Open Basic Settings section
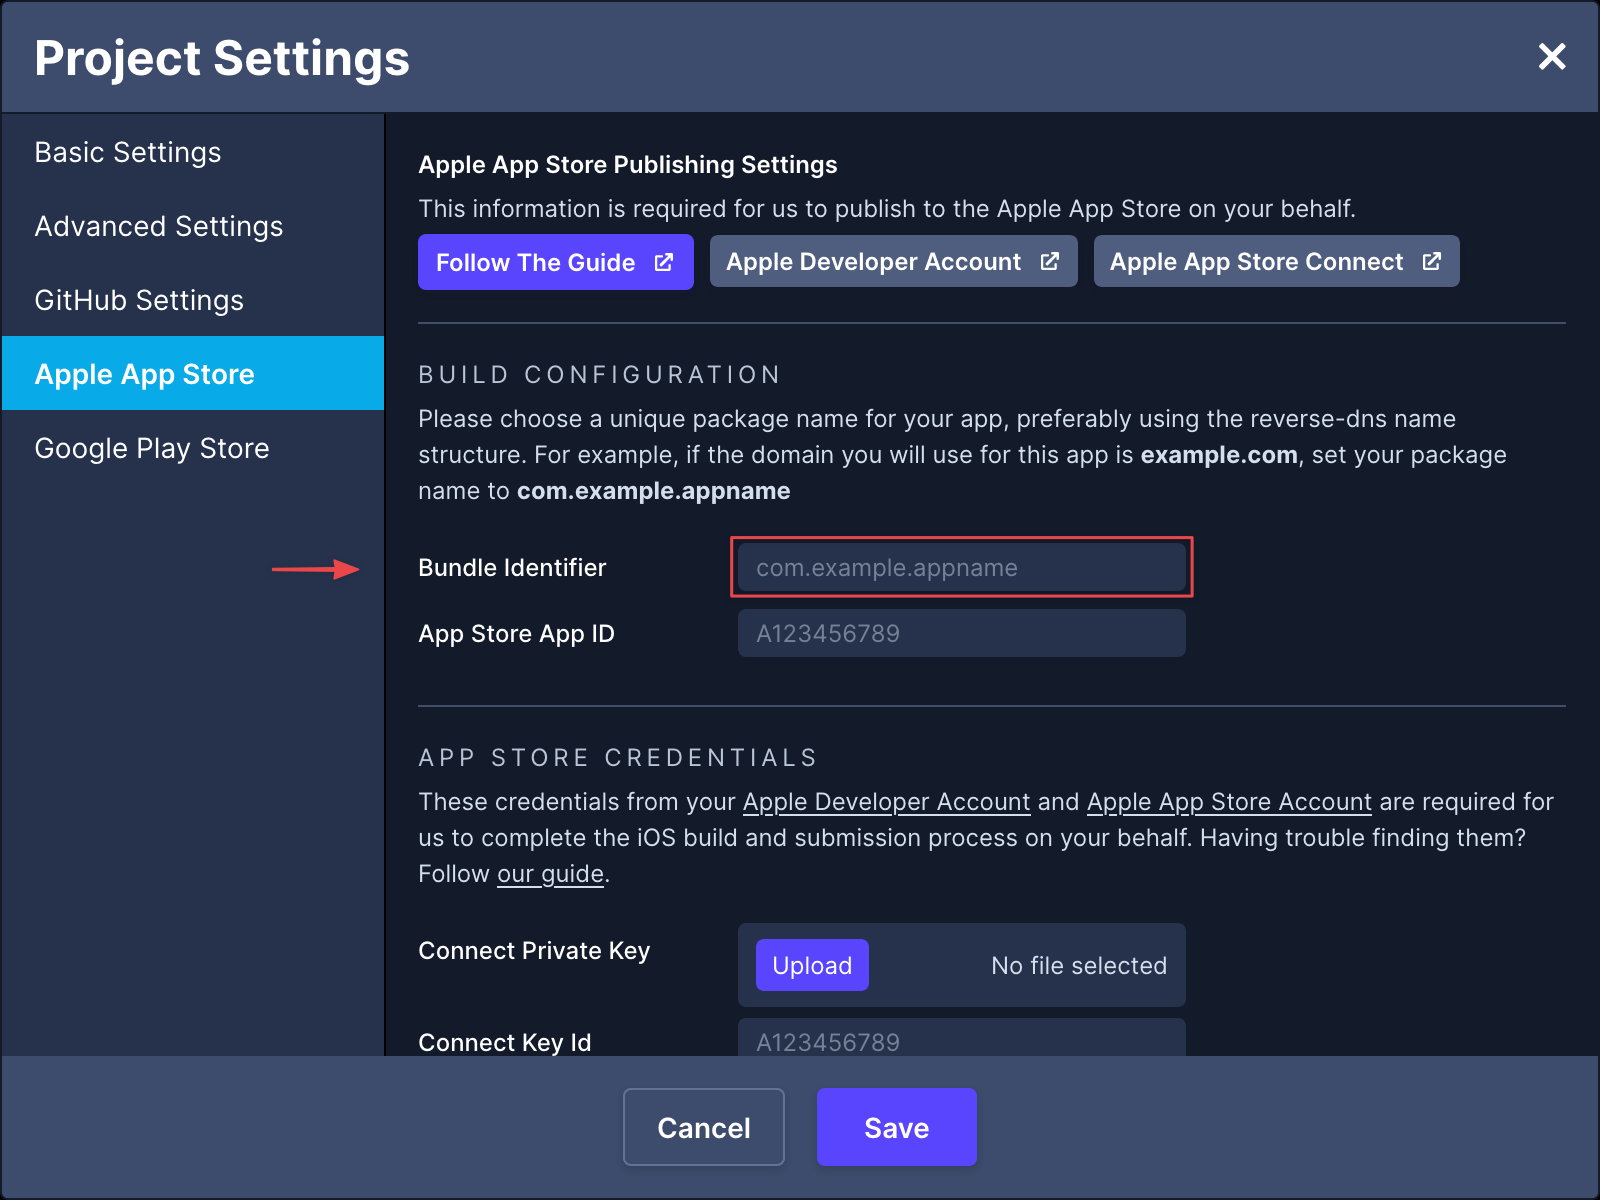 pyautogui.click(x=128, y=153)
